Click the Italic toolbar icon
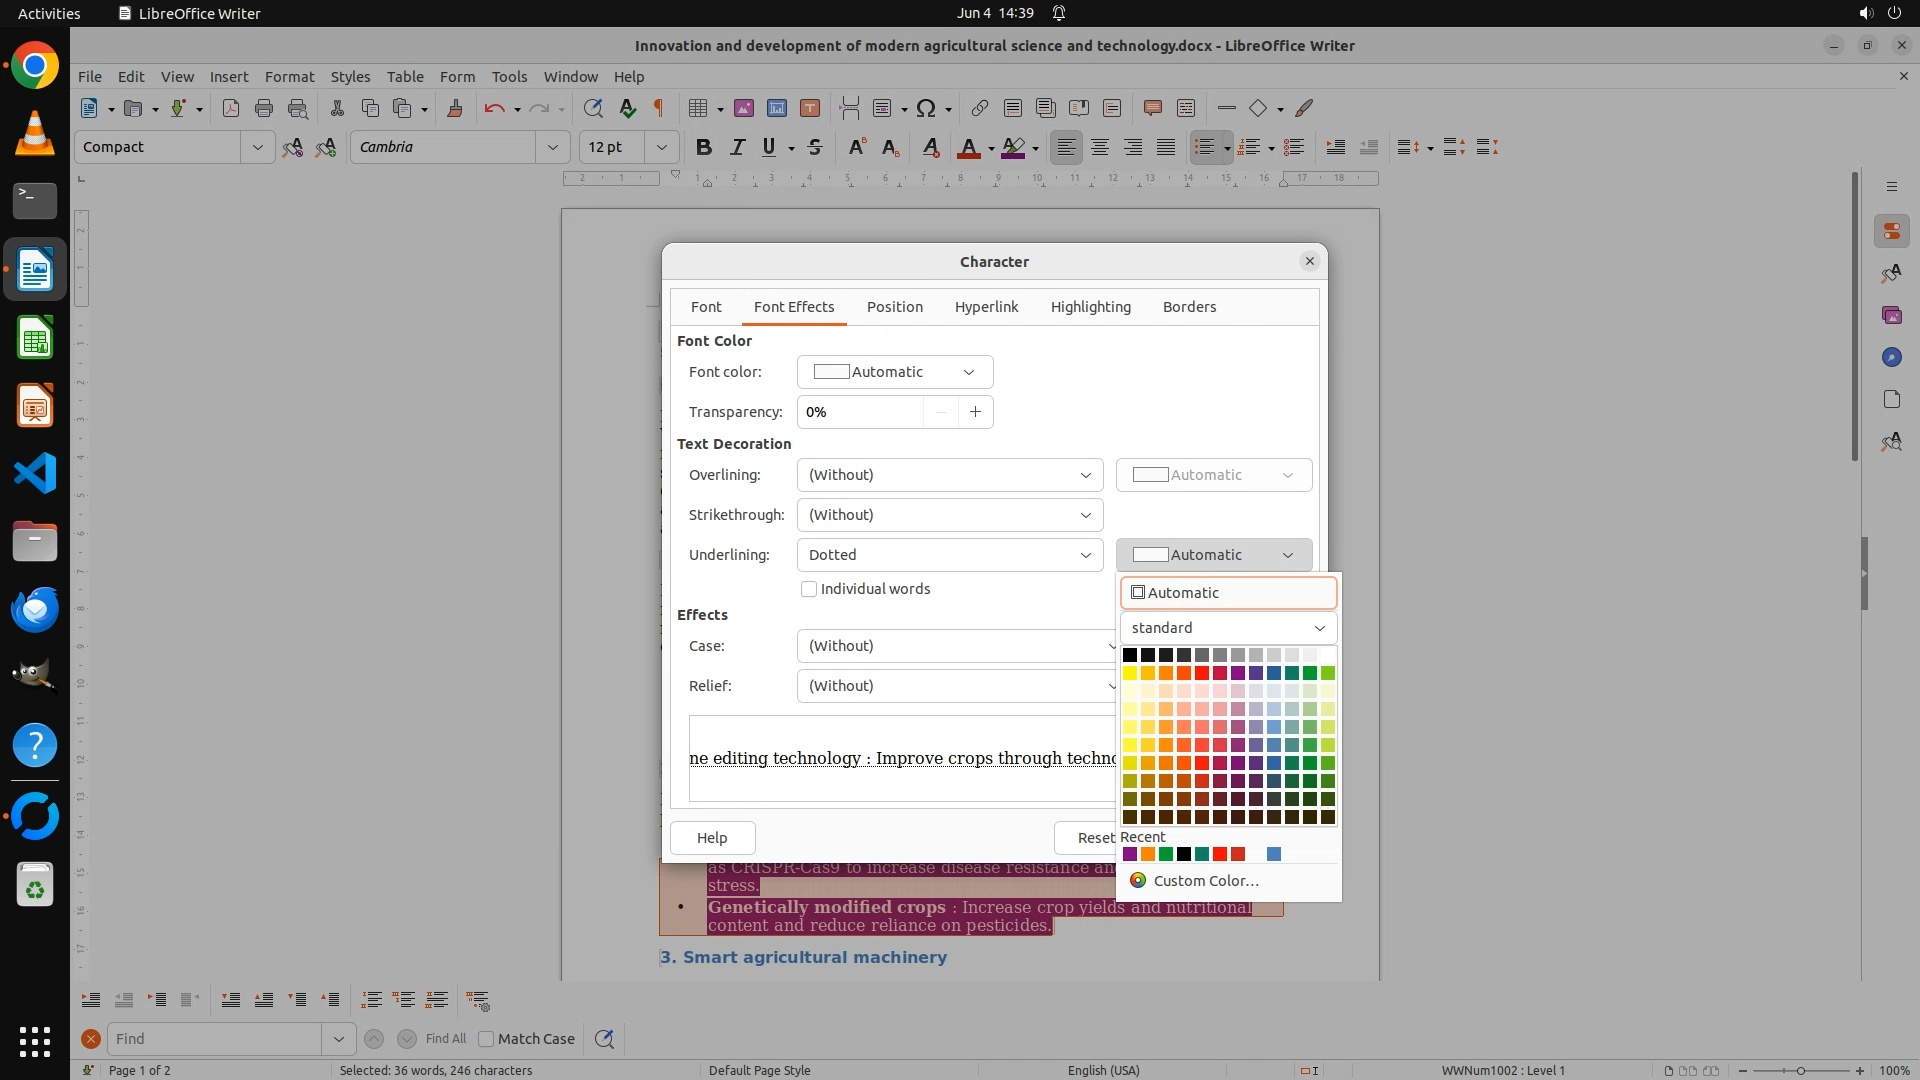 pyautogui.click(x=737, y=147)
